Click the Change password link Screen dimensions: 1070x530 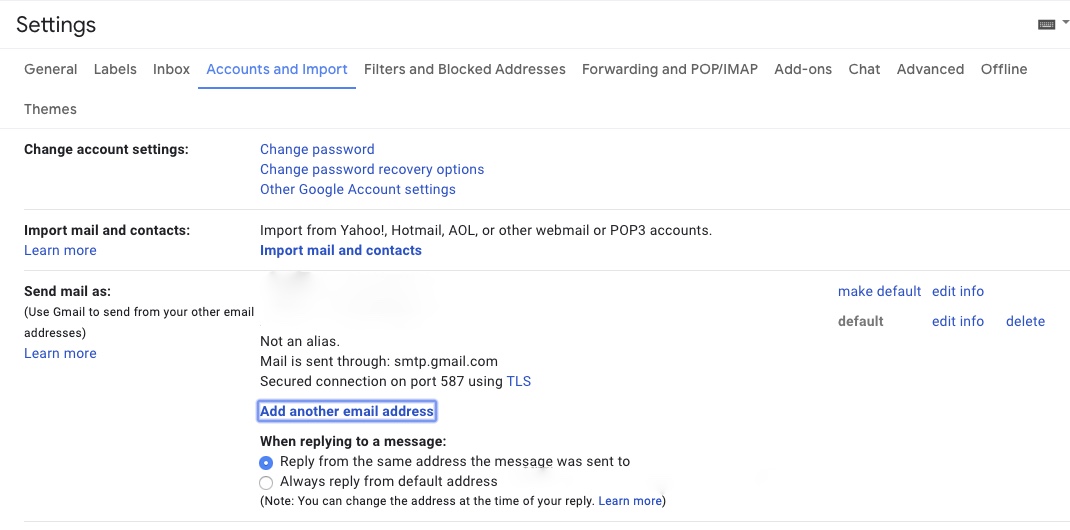(x=317, y=149)
